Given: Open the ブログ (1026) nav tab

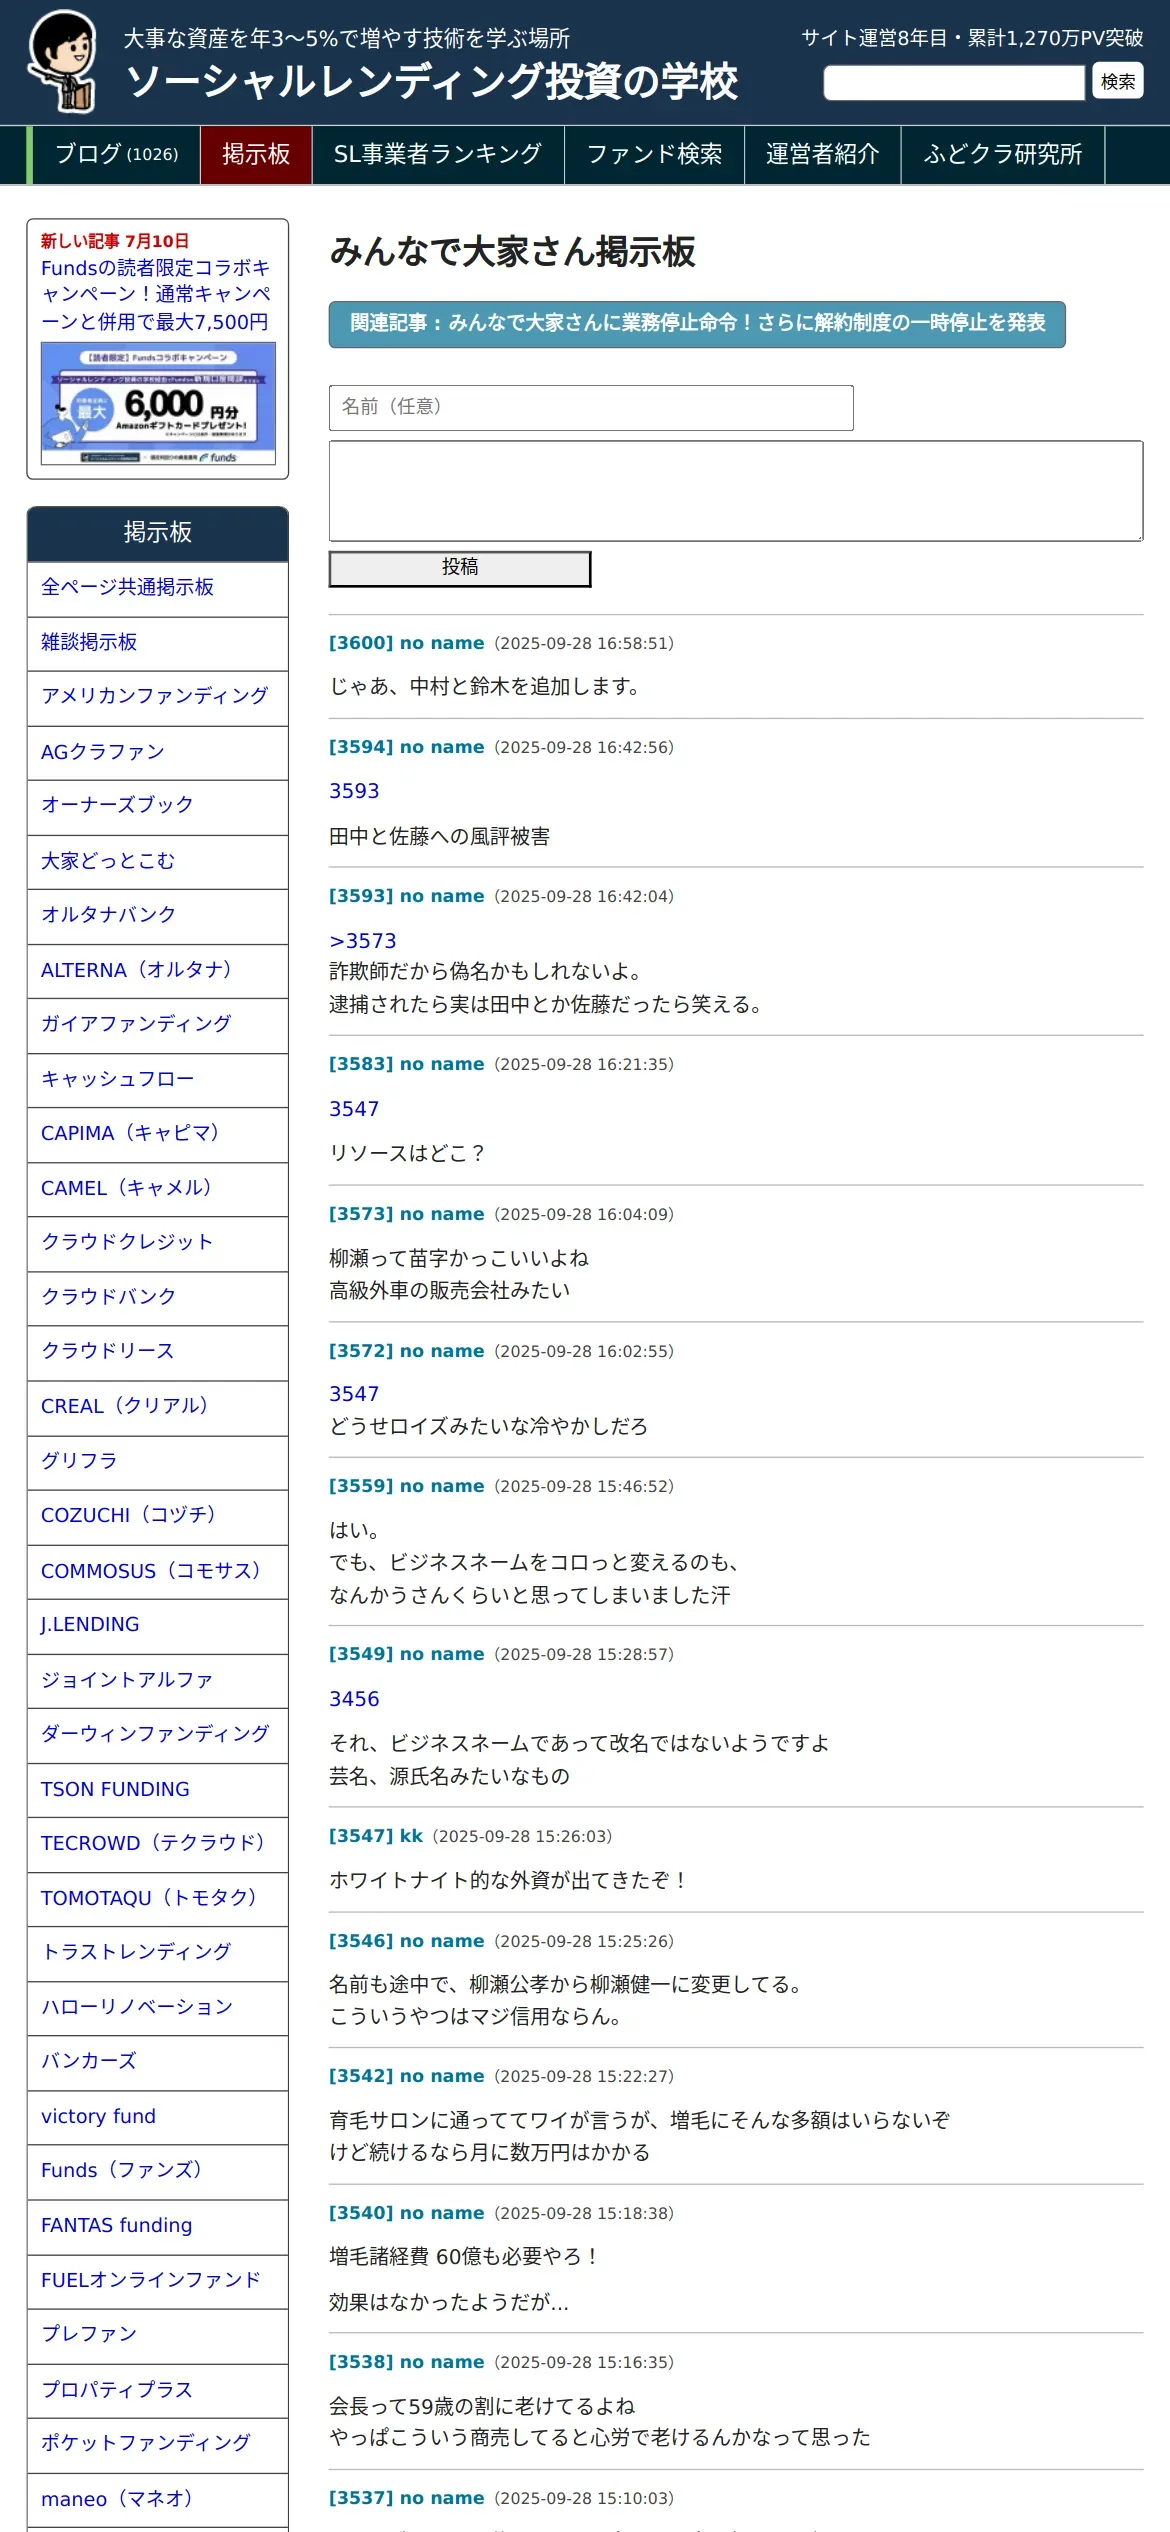Looking at the screenshot, I should tap(115, 154).
